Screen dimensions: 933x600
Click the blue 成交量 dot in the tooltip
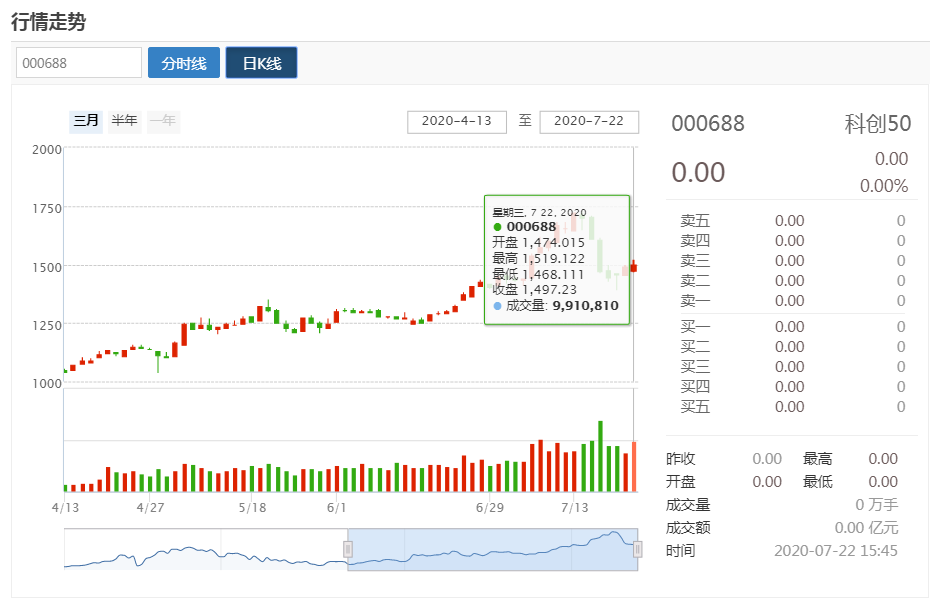click(x=498, y=305)
